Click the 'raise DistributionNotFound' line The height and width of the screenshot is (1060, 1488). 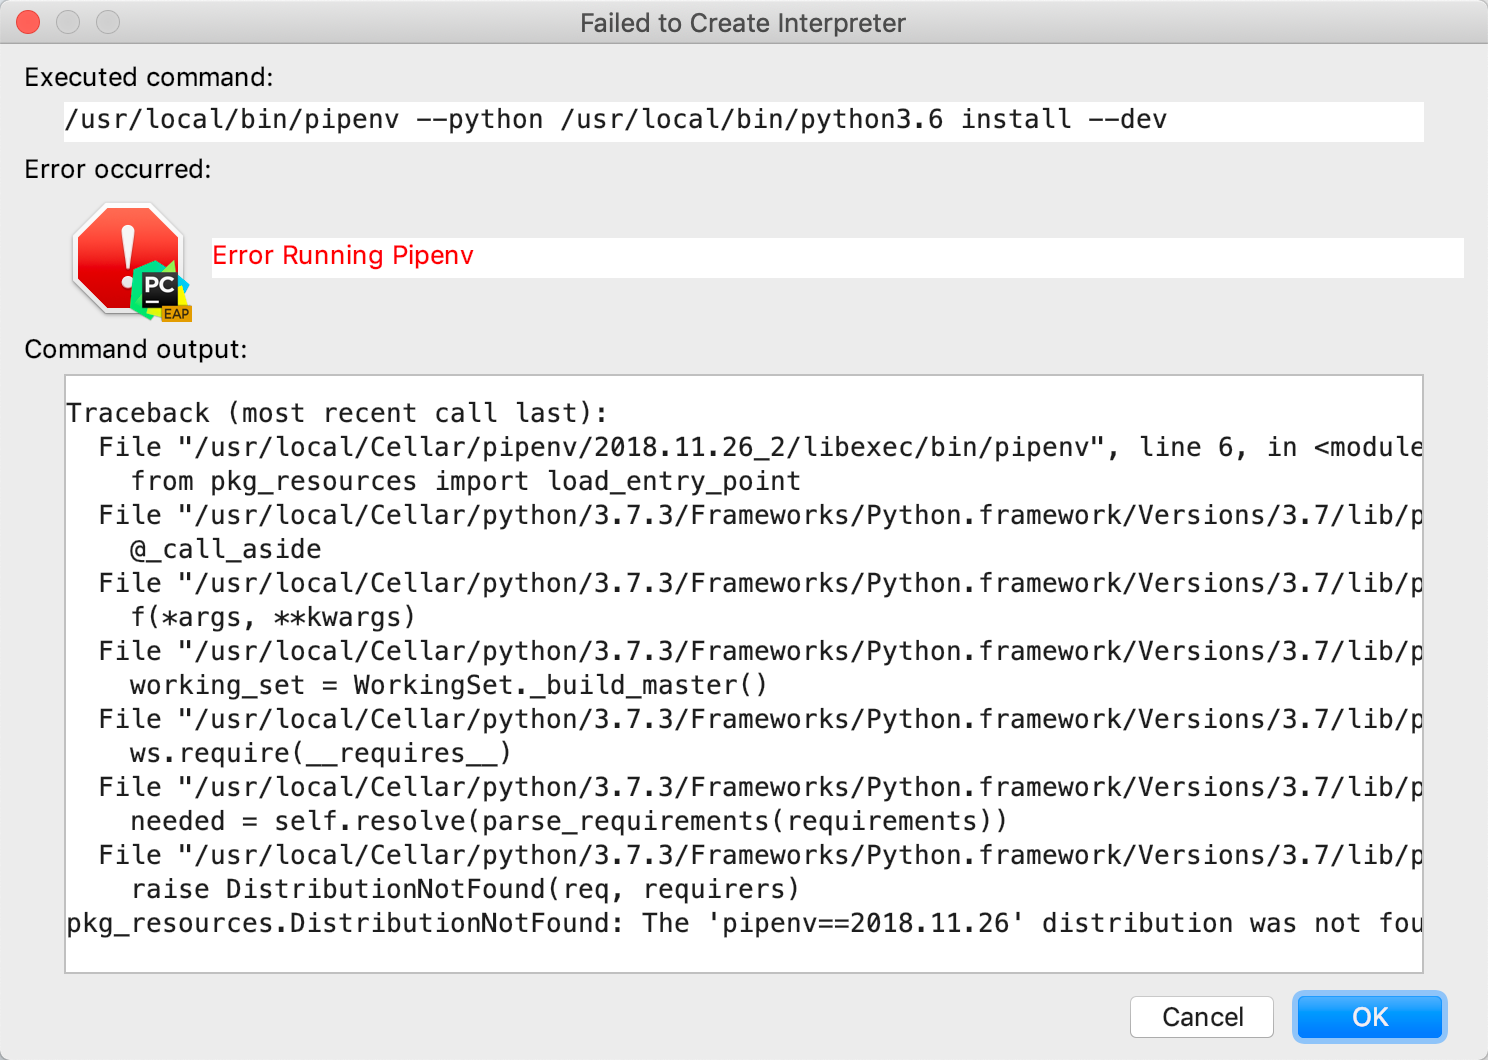(x=465, y=889)
